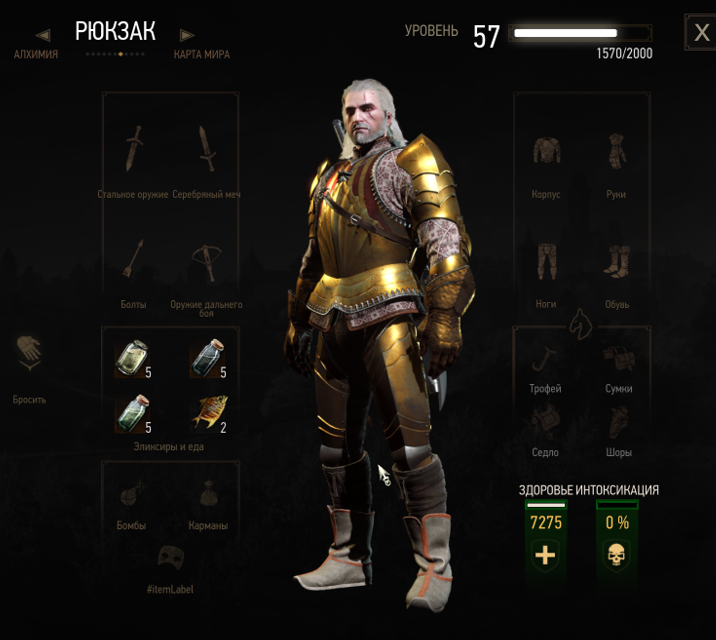The height and width of the screenshot is (640, 716).
Task: Open the saddlebags Сумки slot
Action: [618, 358]
